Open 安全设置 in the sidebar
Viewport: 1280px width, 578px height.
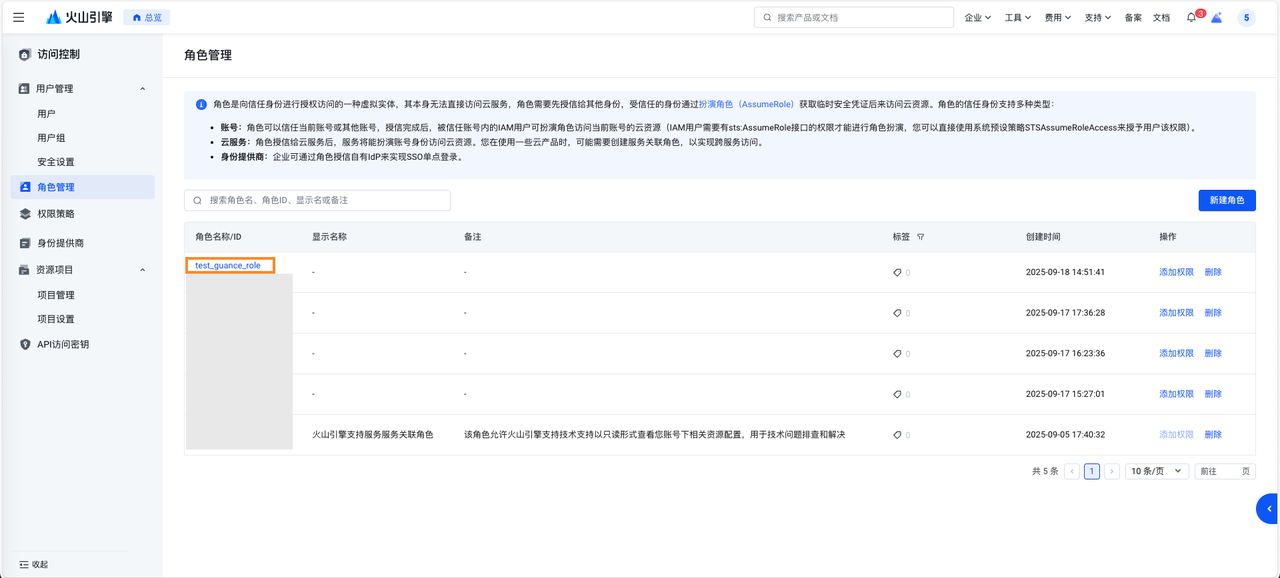coord(56,162)
